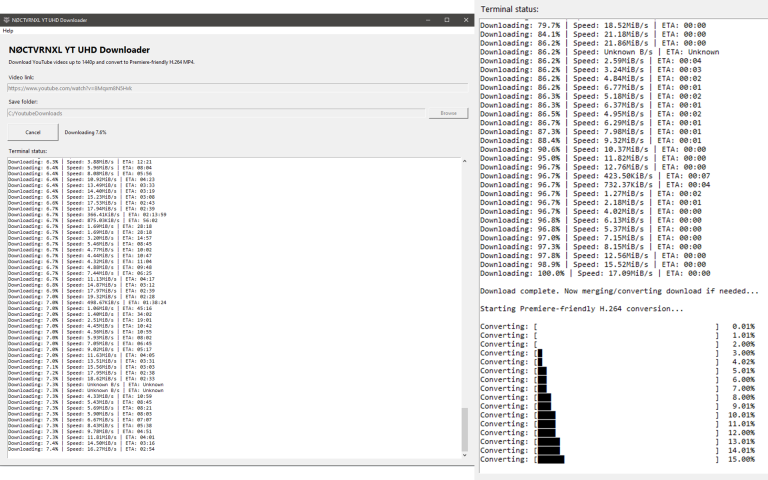Click right panel 'Downloading: 97.8%' line
The image size is (768, 480).
pos(593,255)
